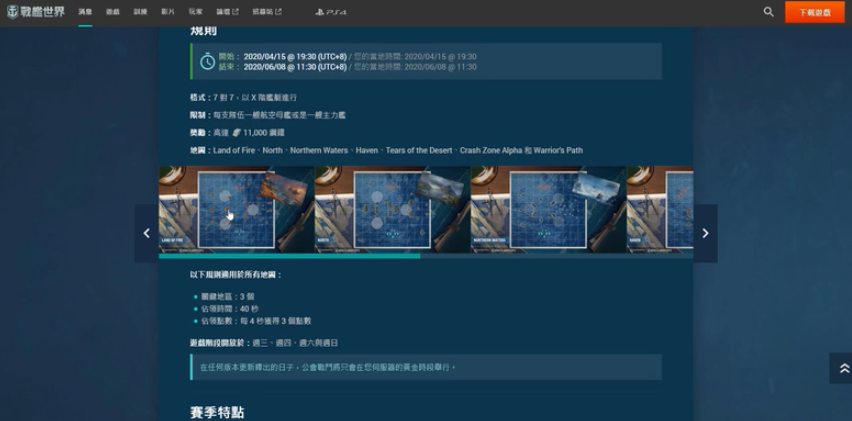Click the 佔領時間：40 秒 bullet
852x421 pixels.
[x=230, y=309]
